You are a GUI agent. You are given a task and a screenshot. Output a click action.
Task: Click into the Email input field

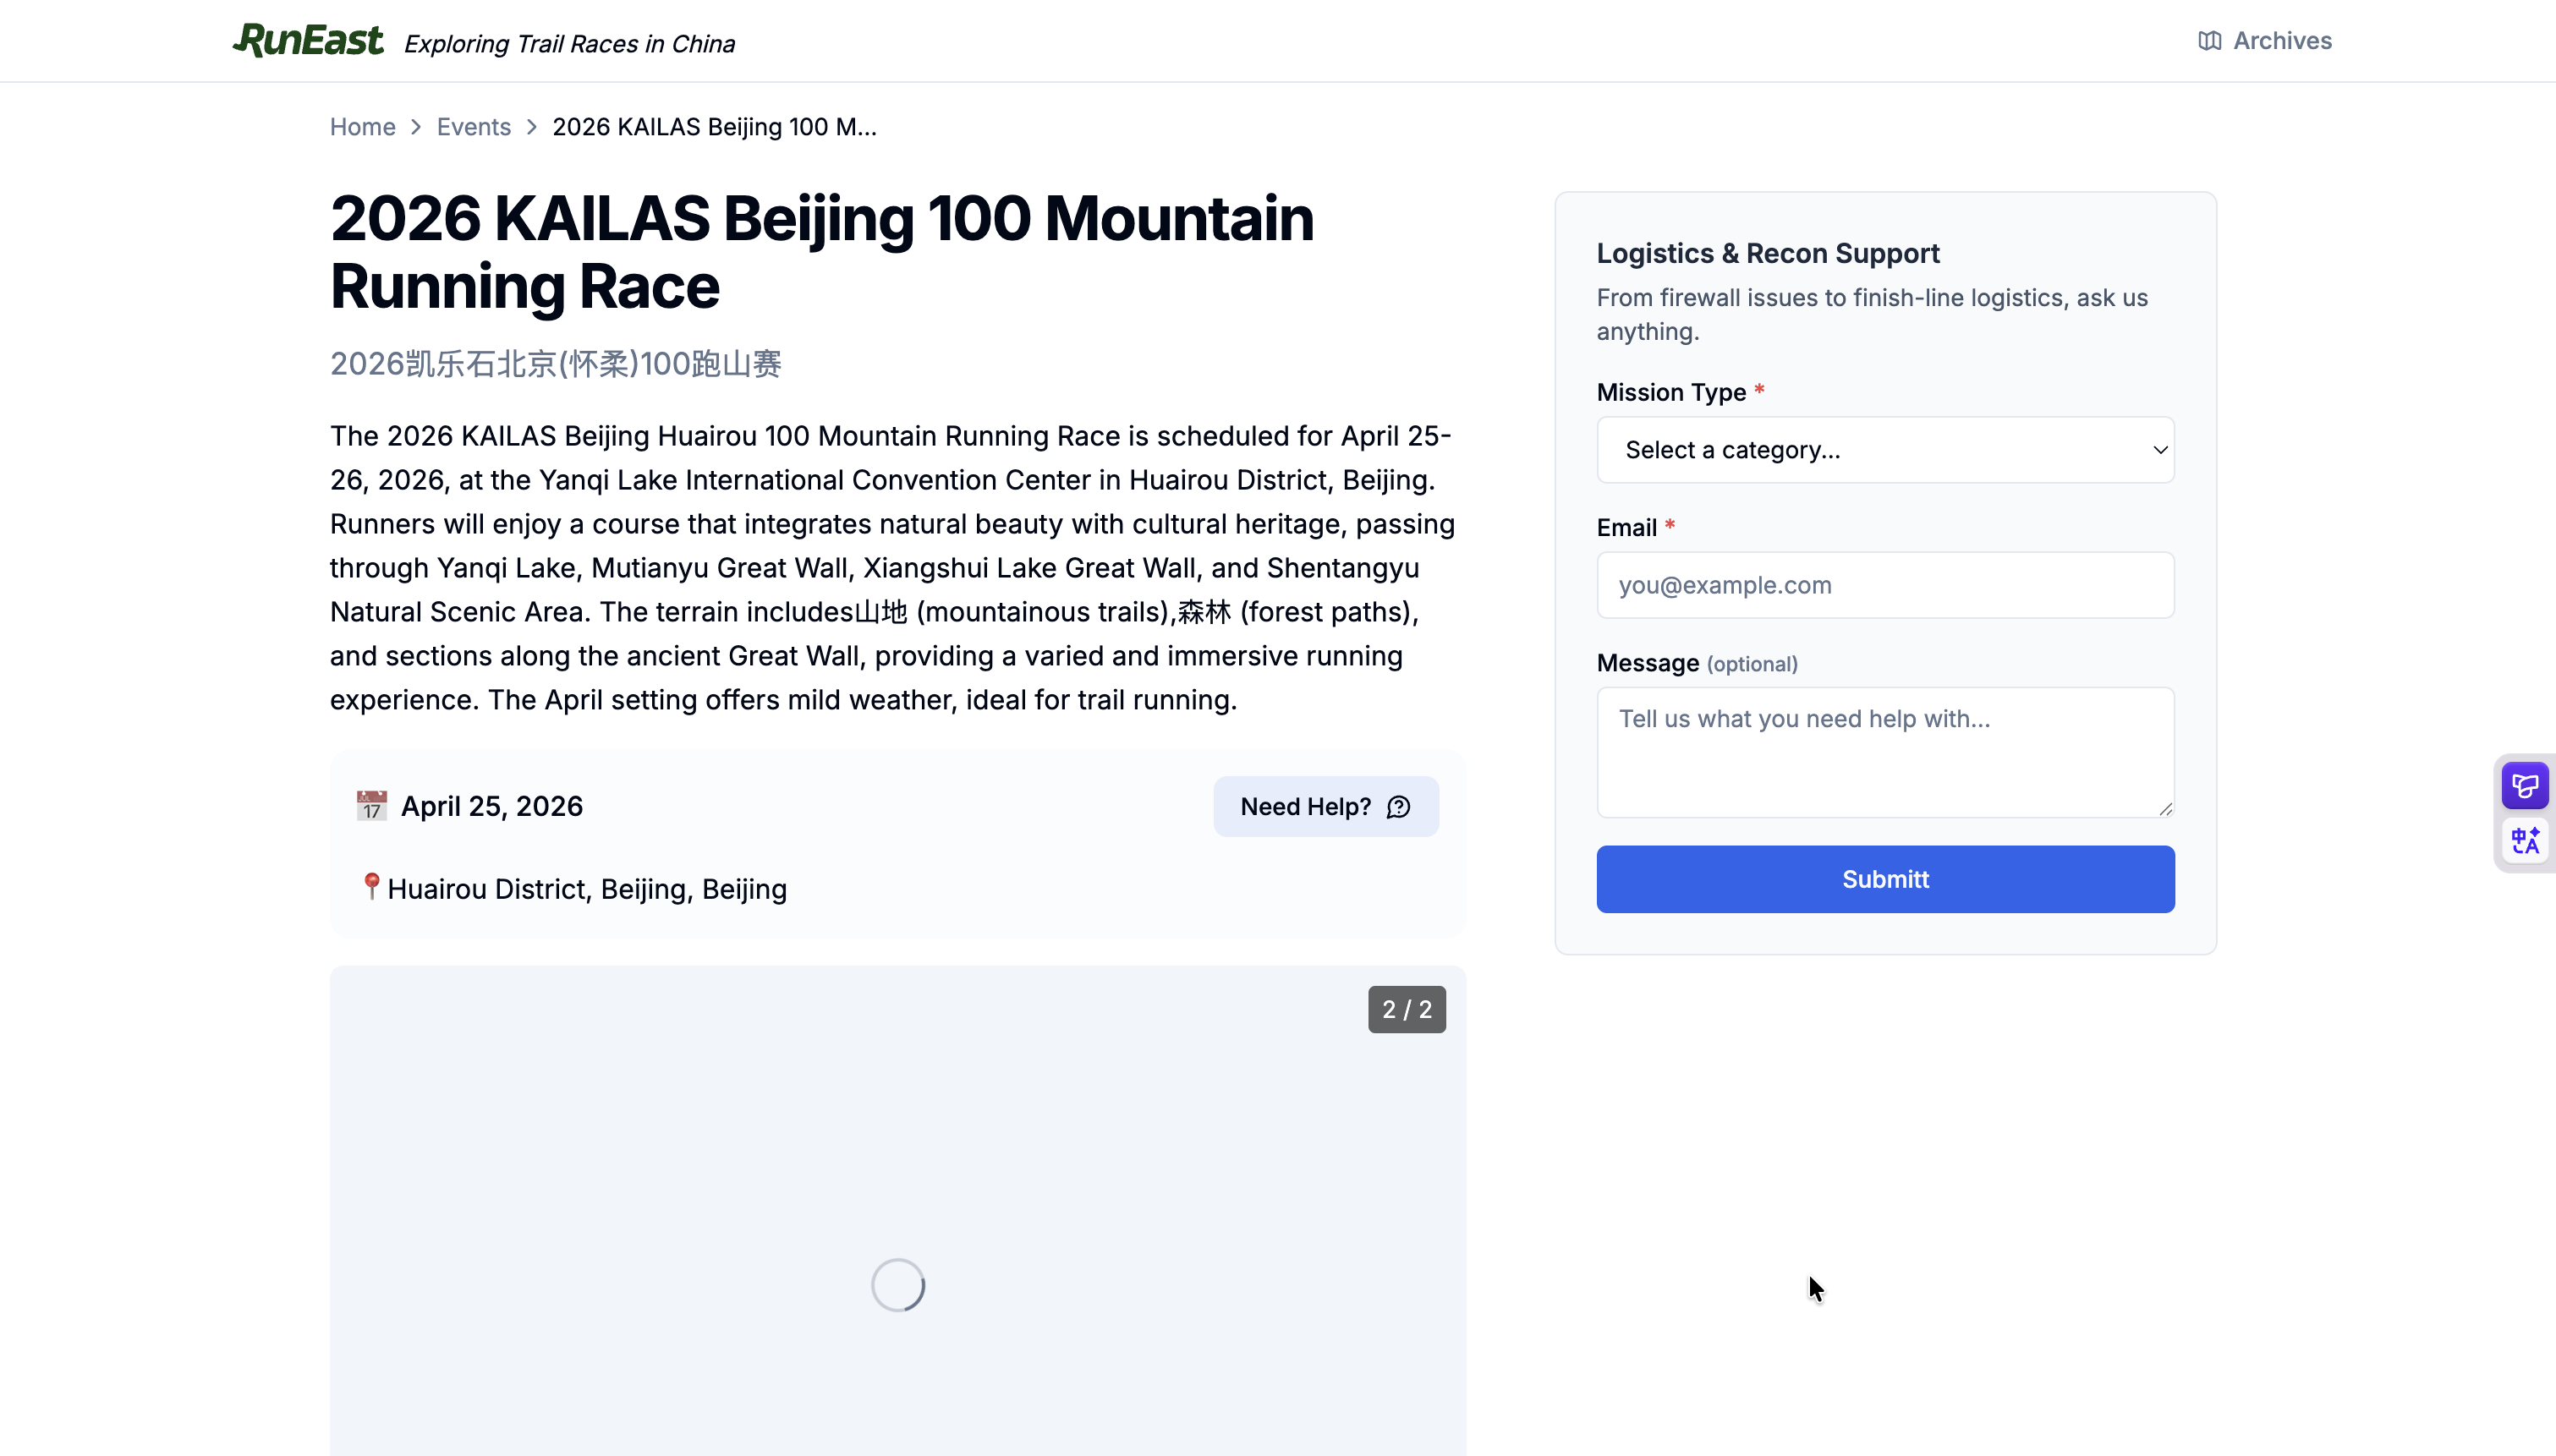[x=1884, y=585]
